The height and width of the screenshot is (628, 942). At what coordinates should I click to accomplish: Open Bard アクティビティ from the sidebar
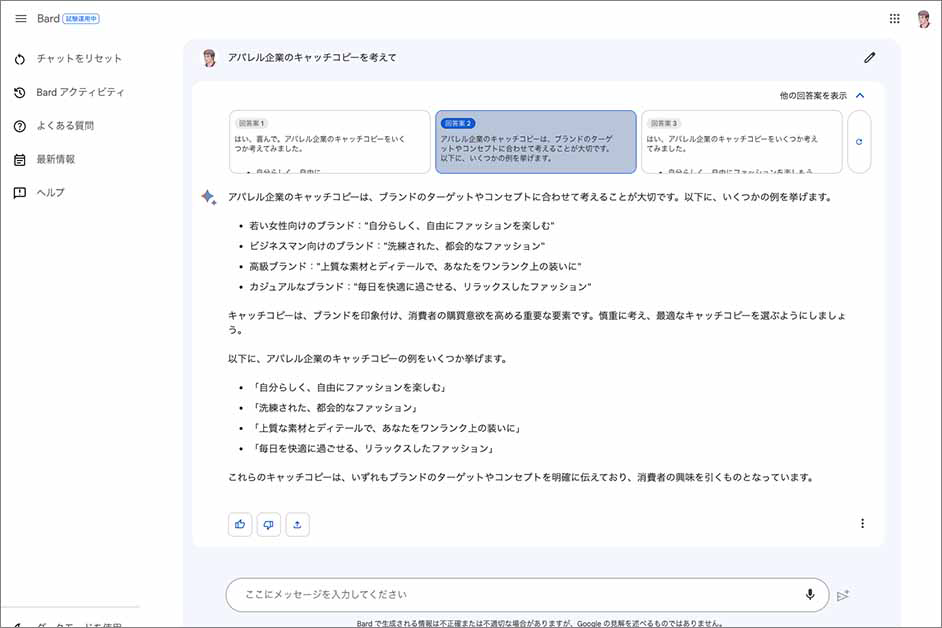tap(80, 93)
